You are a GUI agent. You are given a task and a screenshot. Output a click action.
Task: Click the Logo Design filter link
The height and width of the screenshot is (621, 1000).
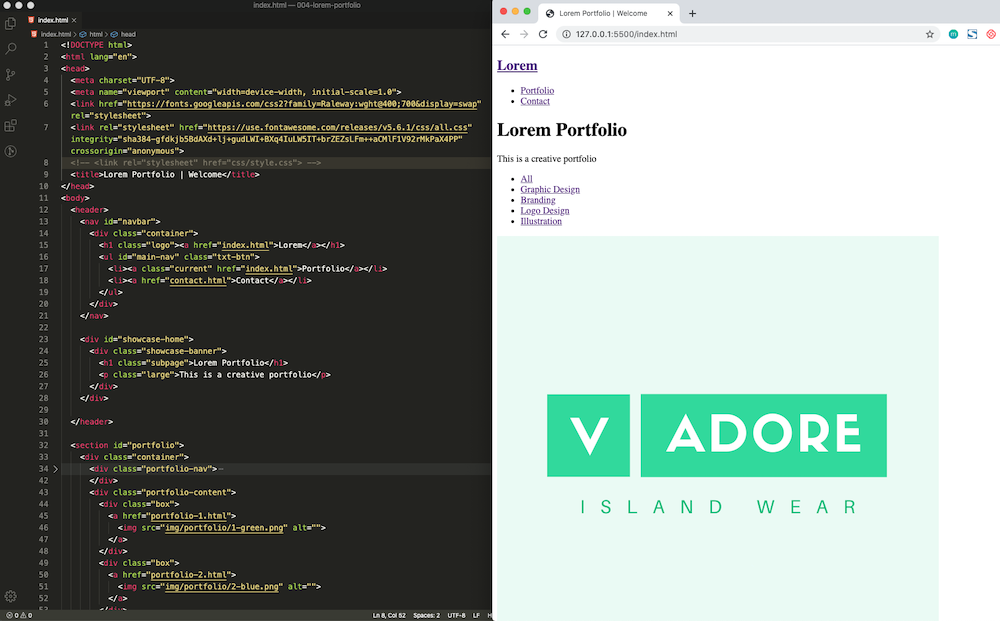tap(545, 211)
